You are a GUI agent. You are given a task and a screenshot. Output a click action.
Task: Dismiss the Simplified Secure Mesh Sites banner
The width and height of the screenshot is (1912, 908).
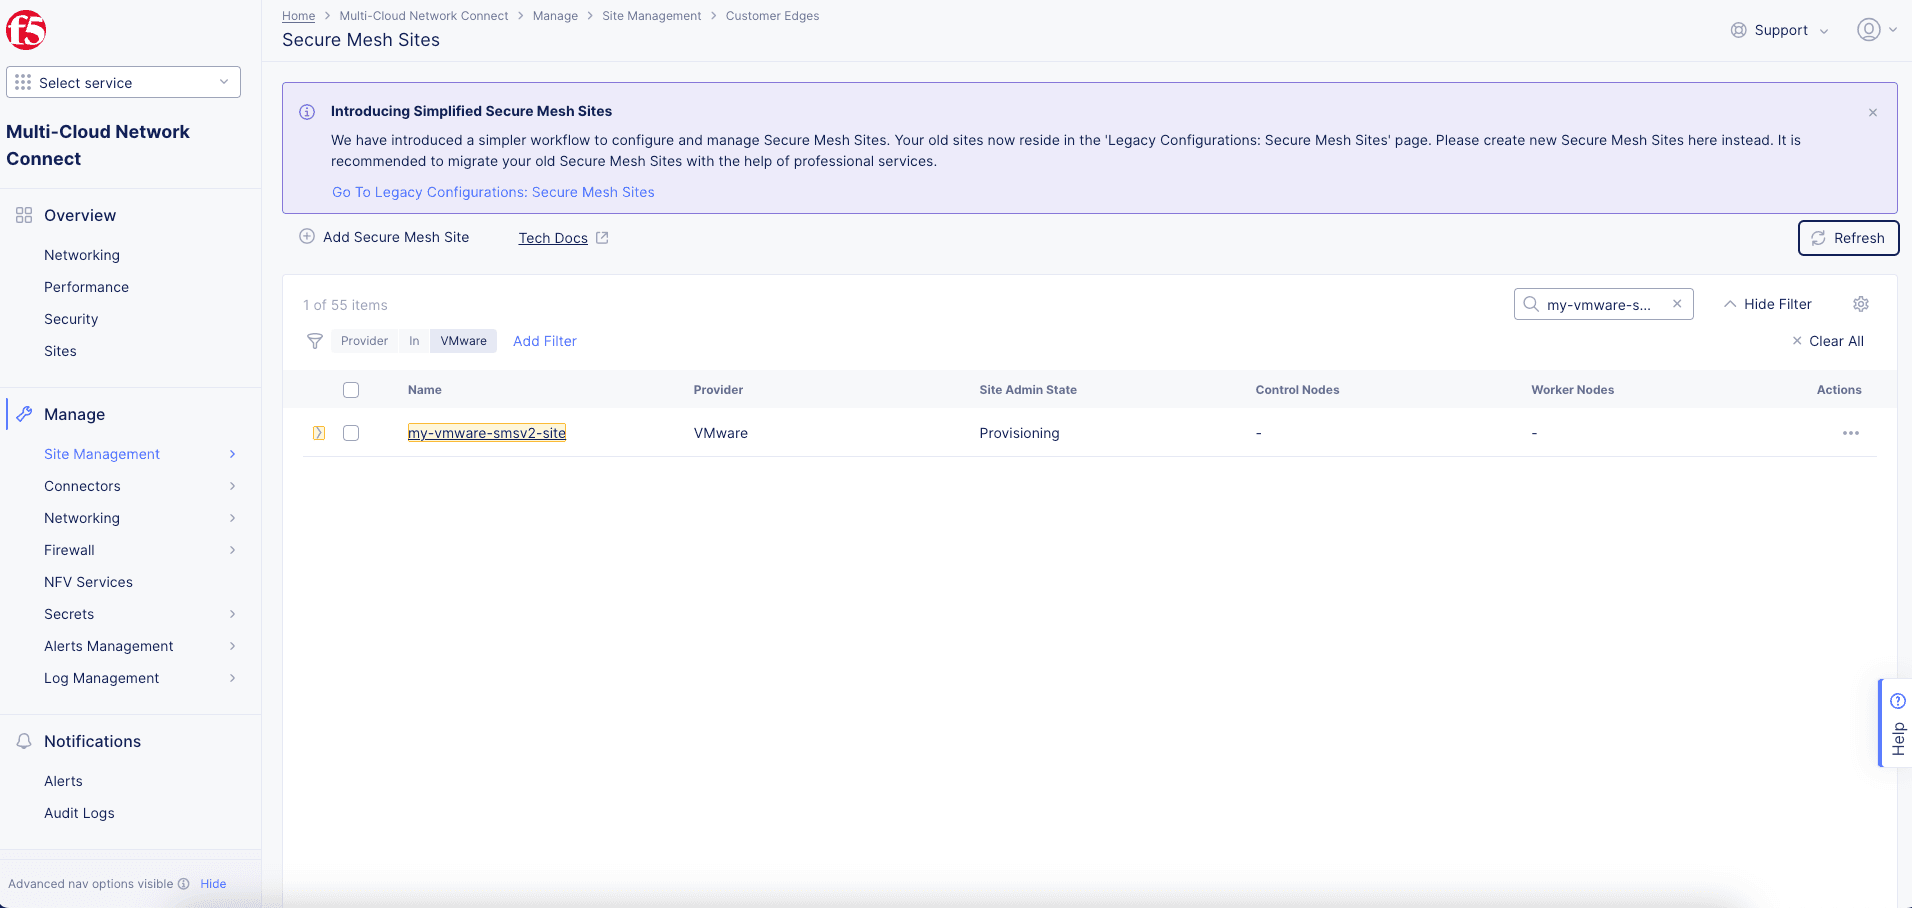click(x=1873, y=112)
